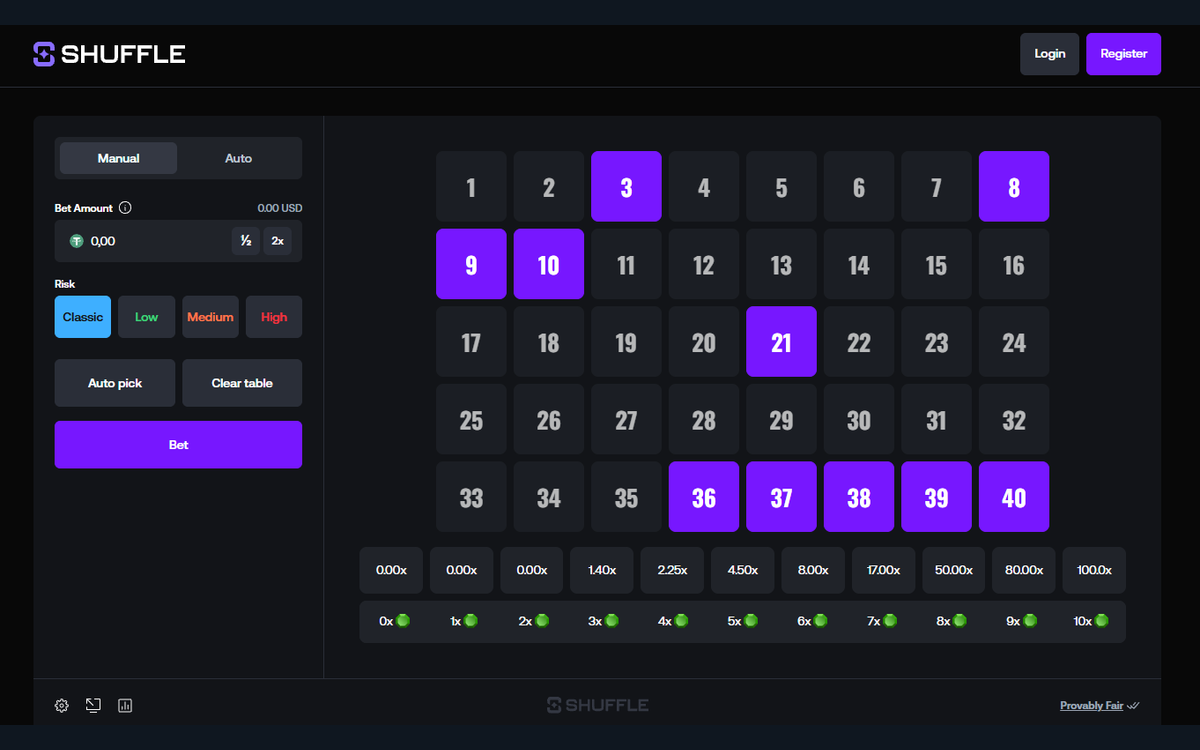Deselect tile number 3
Viewport: 1200px width, 750px height.
(626, 186)
